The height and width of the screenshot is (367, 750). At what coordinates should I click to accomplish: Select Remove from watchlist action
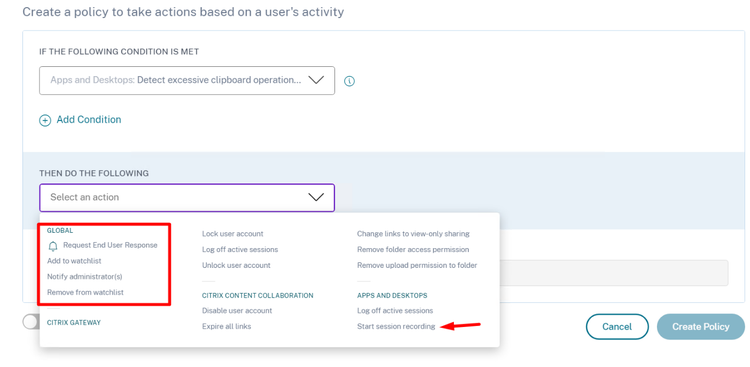point(85,292)
